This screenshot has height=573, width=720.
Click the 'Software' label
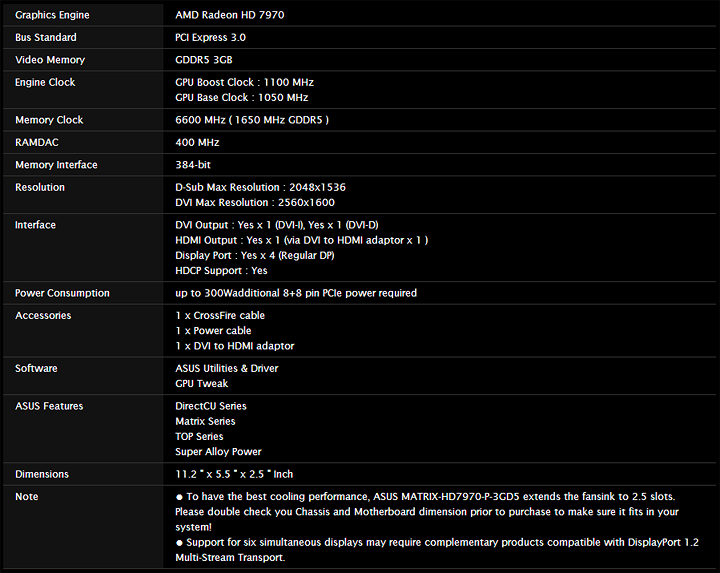click(x=36, y=368)
